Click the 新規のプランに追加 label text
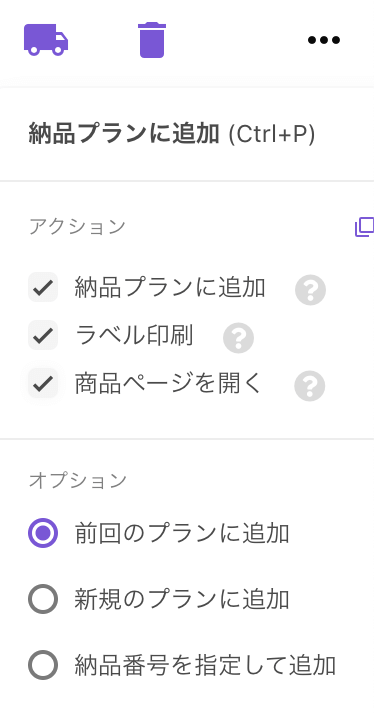This screenshot has width=374, height=714. pos(182,599)
